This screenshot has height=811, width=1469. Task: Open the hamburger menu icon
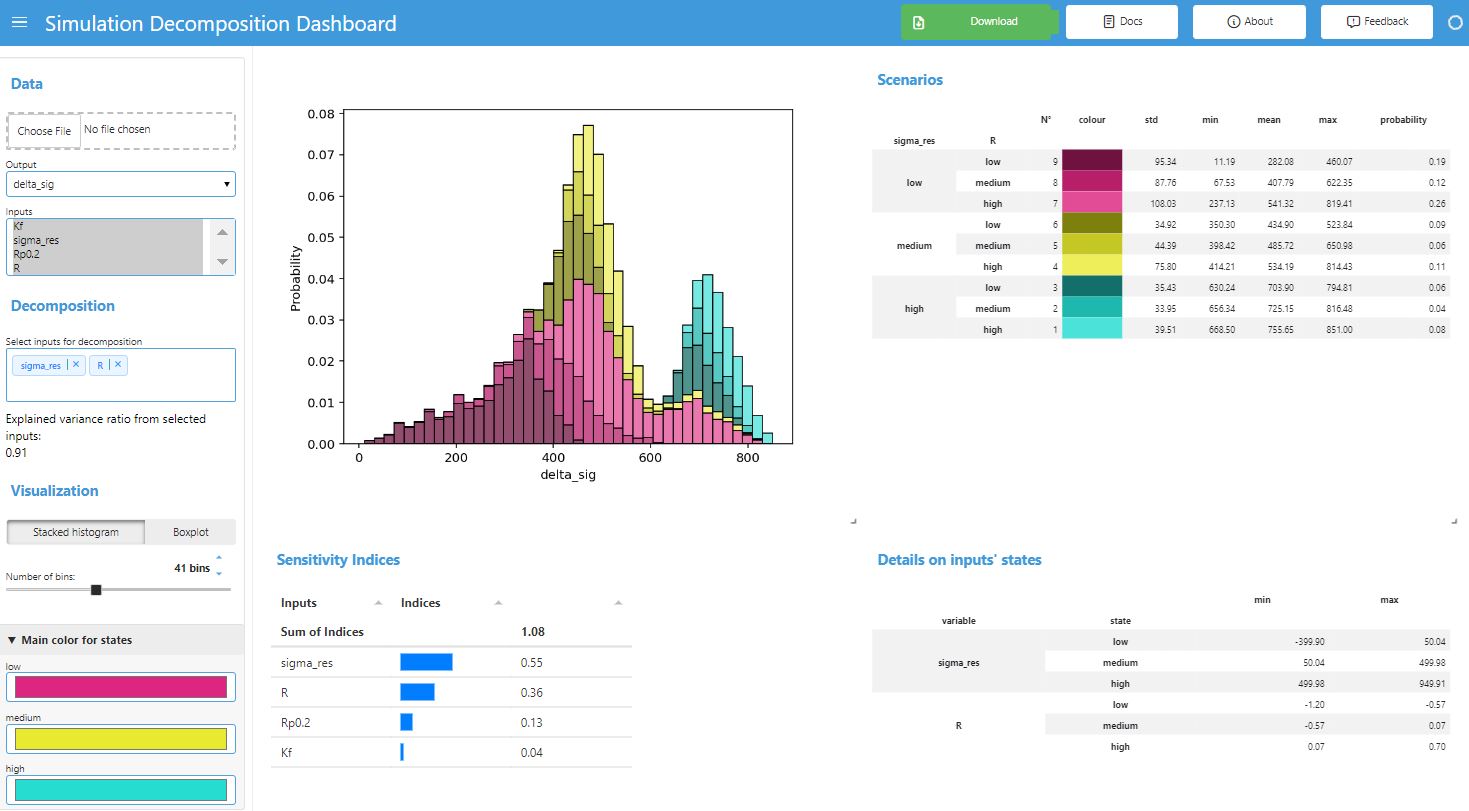pyautogui.click(x=19, y=23)
